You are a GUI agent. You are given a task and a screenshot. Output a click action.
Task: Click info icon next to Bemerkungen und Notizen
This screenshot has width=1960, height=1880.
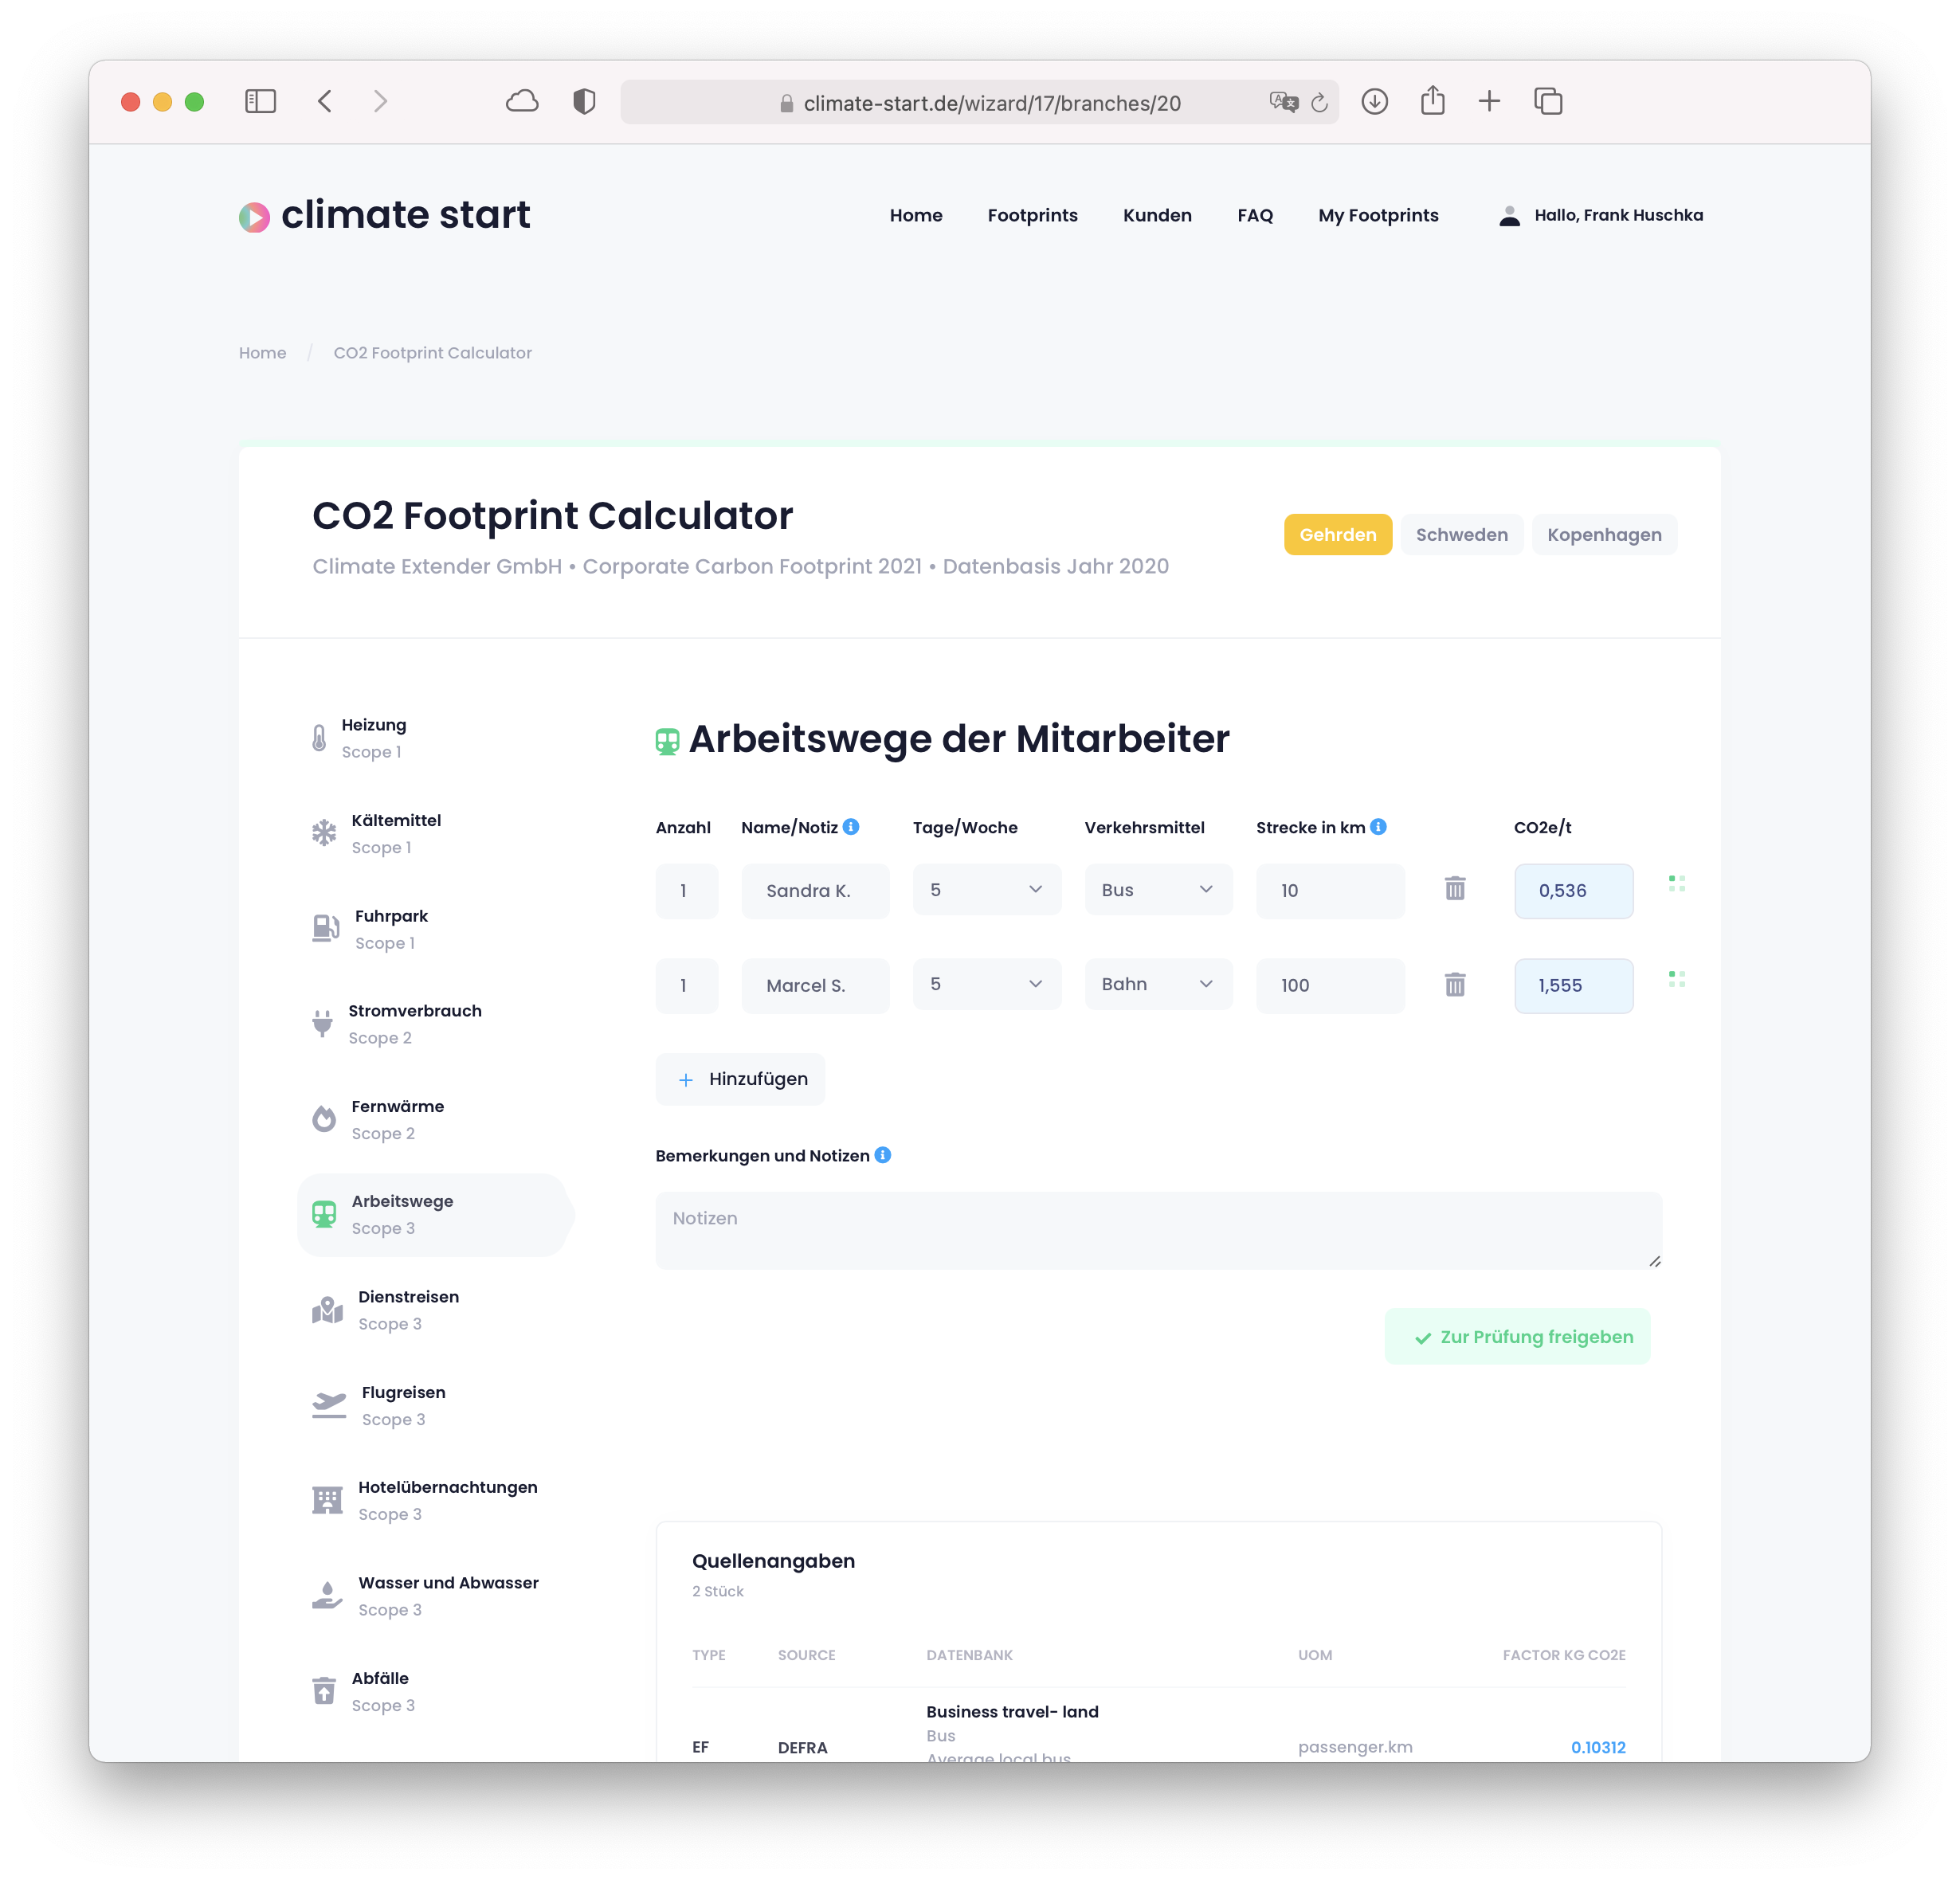click(x=883, y=1155)
